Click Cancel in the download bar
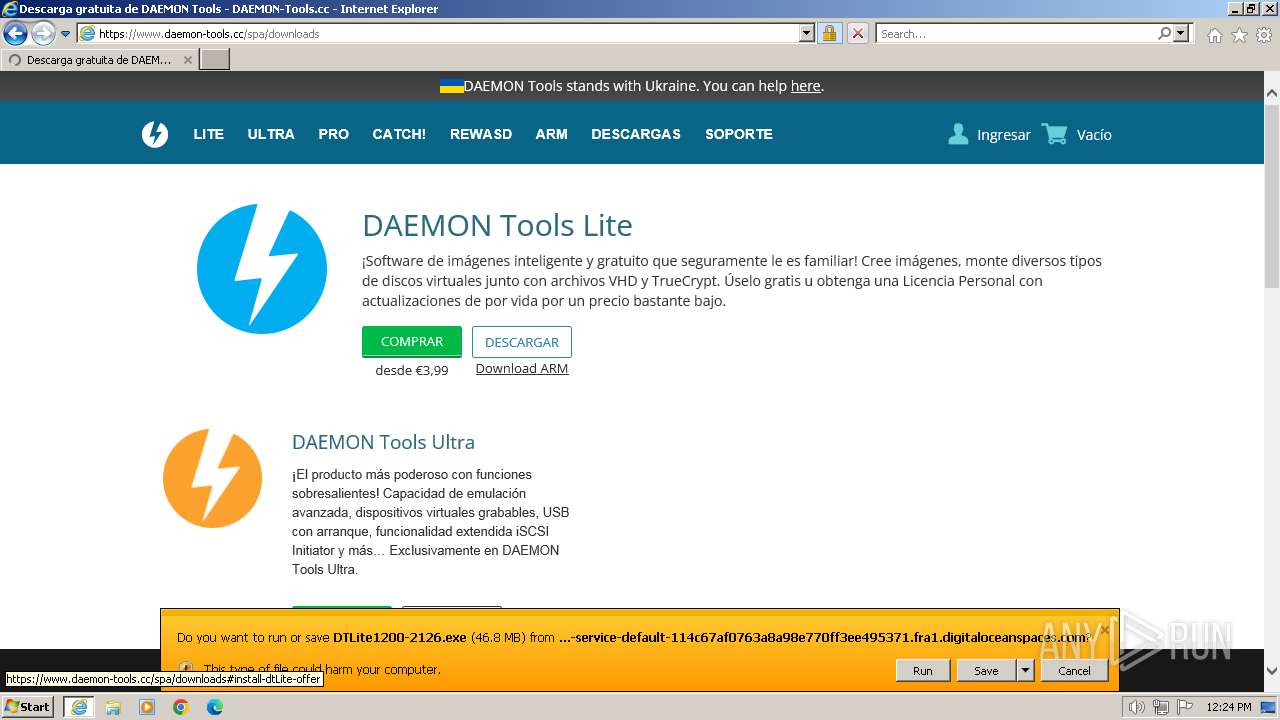Image resolution: width=1280 pixels, height=720 pixels. [x=1074, y=671]
